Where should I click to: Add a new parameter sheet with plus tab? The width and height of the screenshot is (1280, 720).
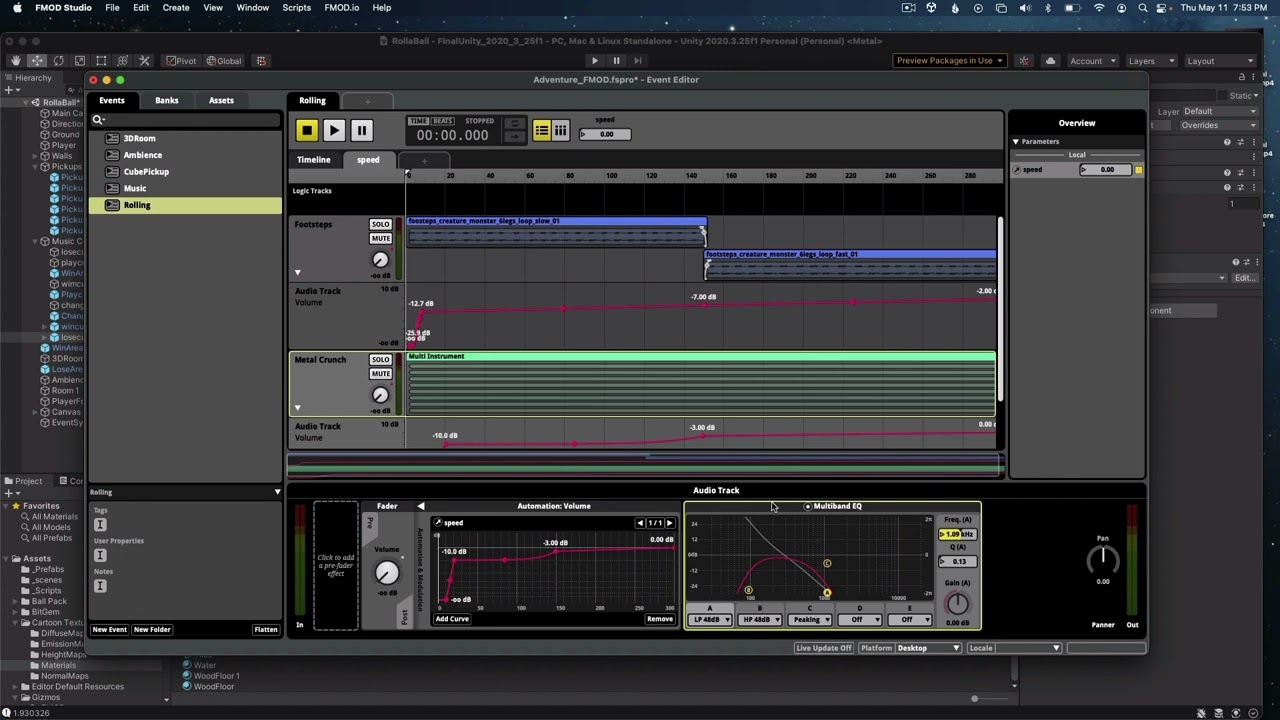[423, 160]
